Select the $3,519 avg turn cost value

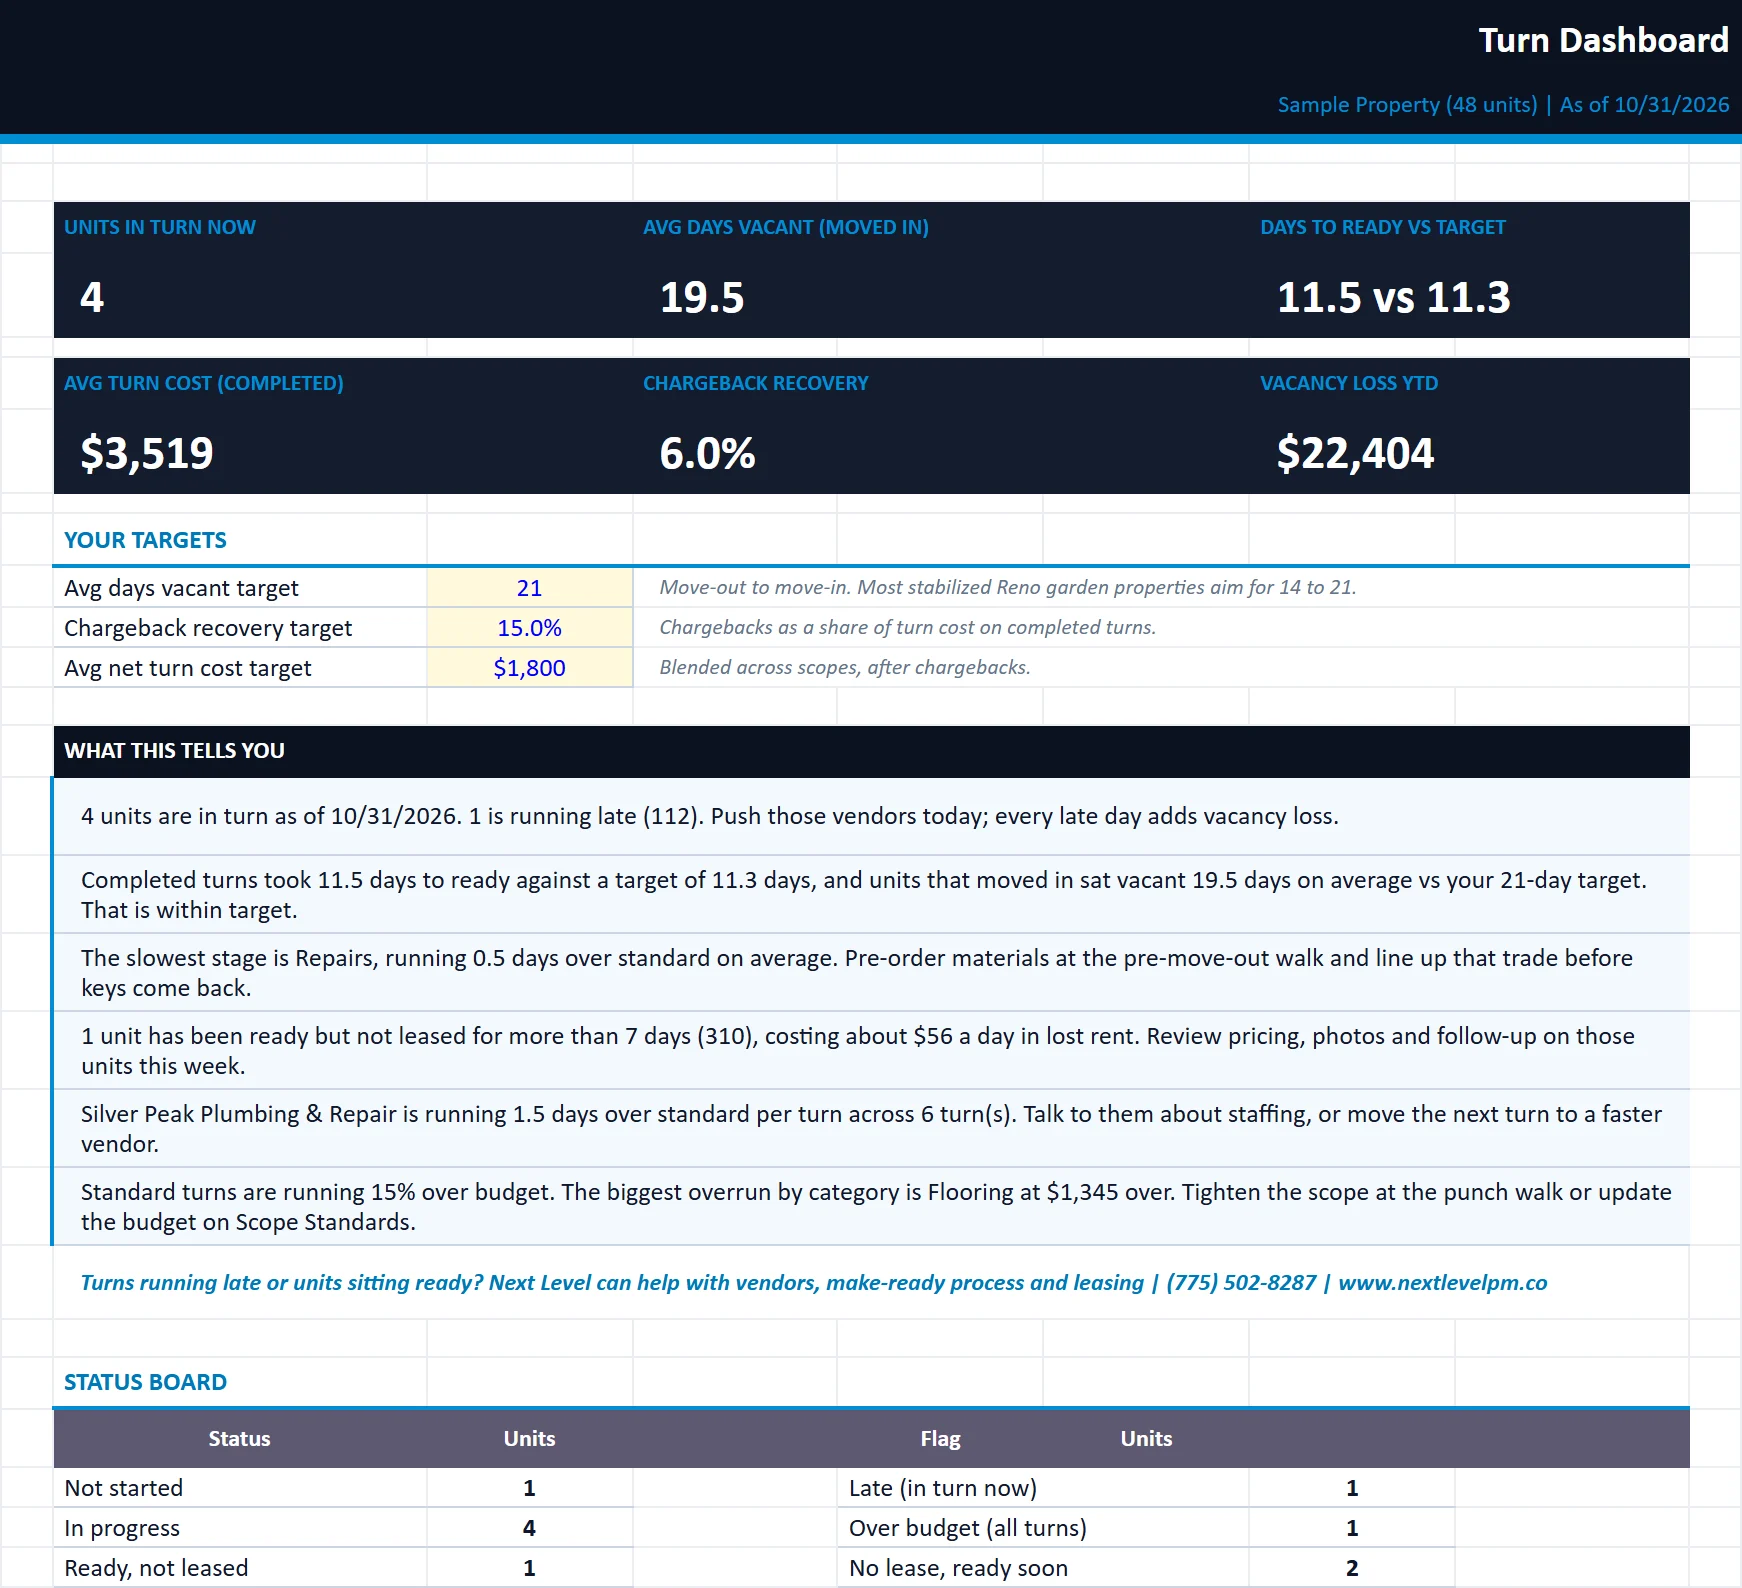(x=147, y=453)
